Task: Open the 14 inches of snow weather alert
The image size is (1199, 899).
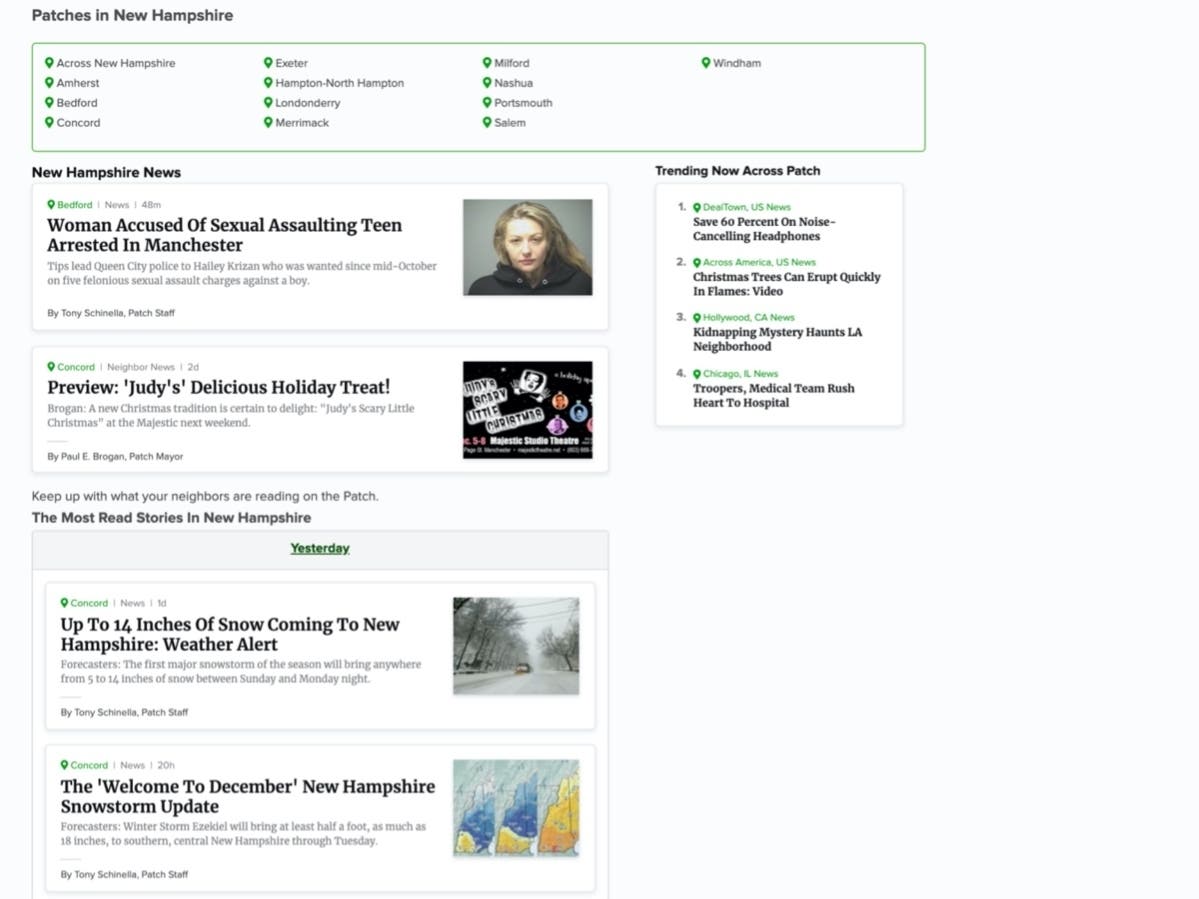Action: [x=229, y=634]
